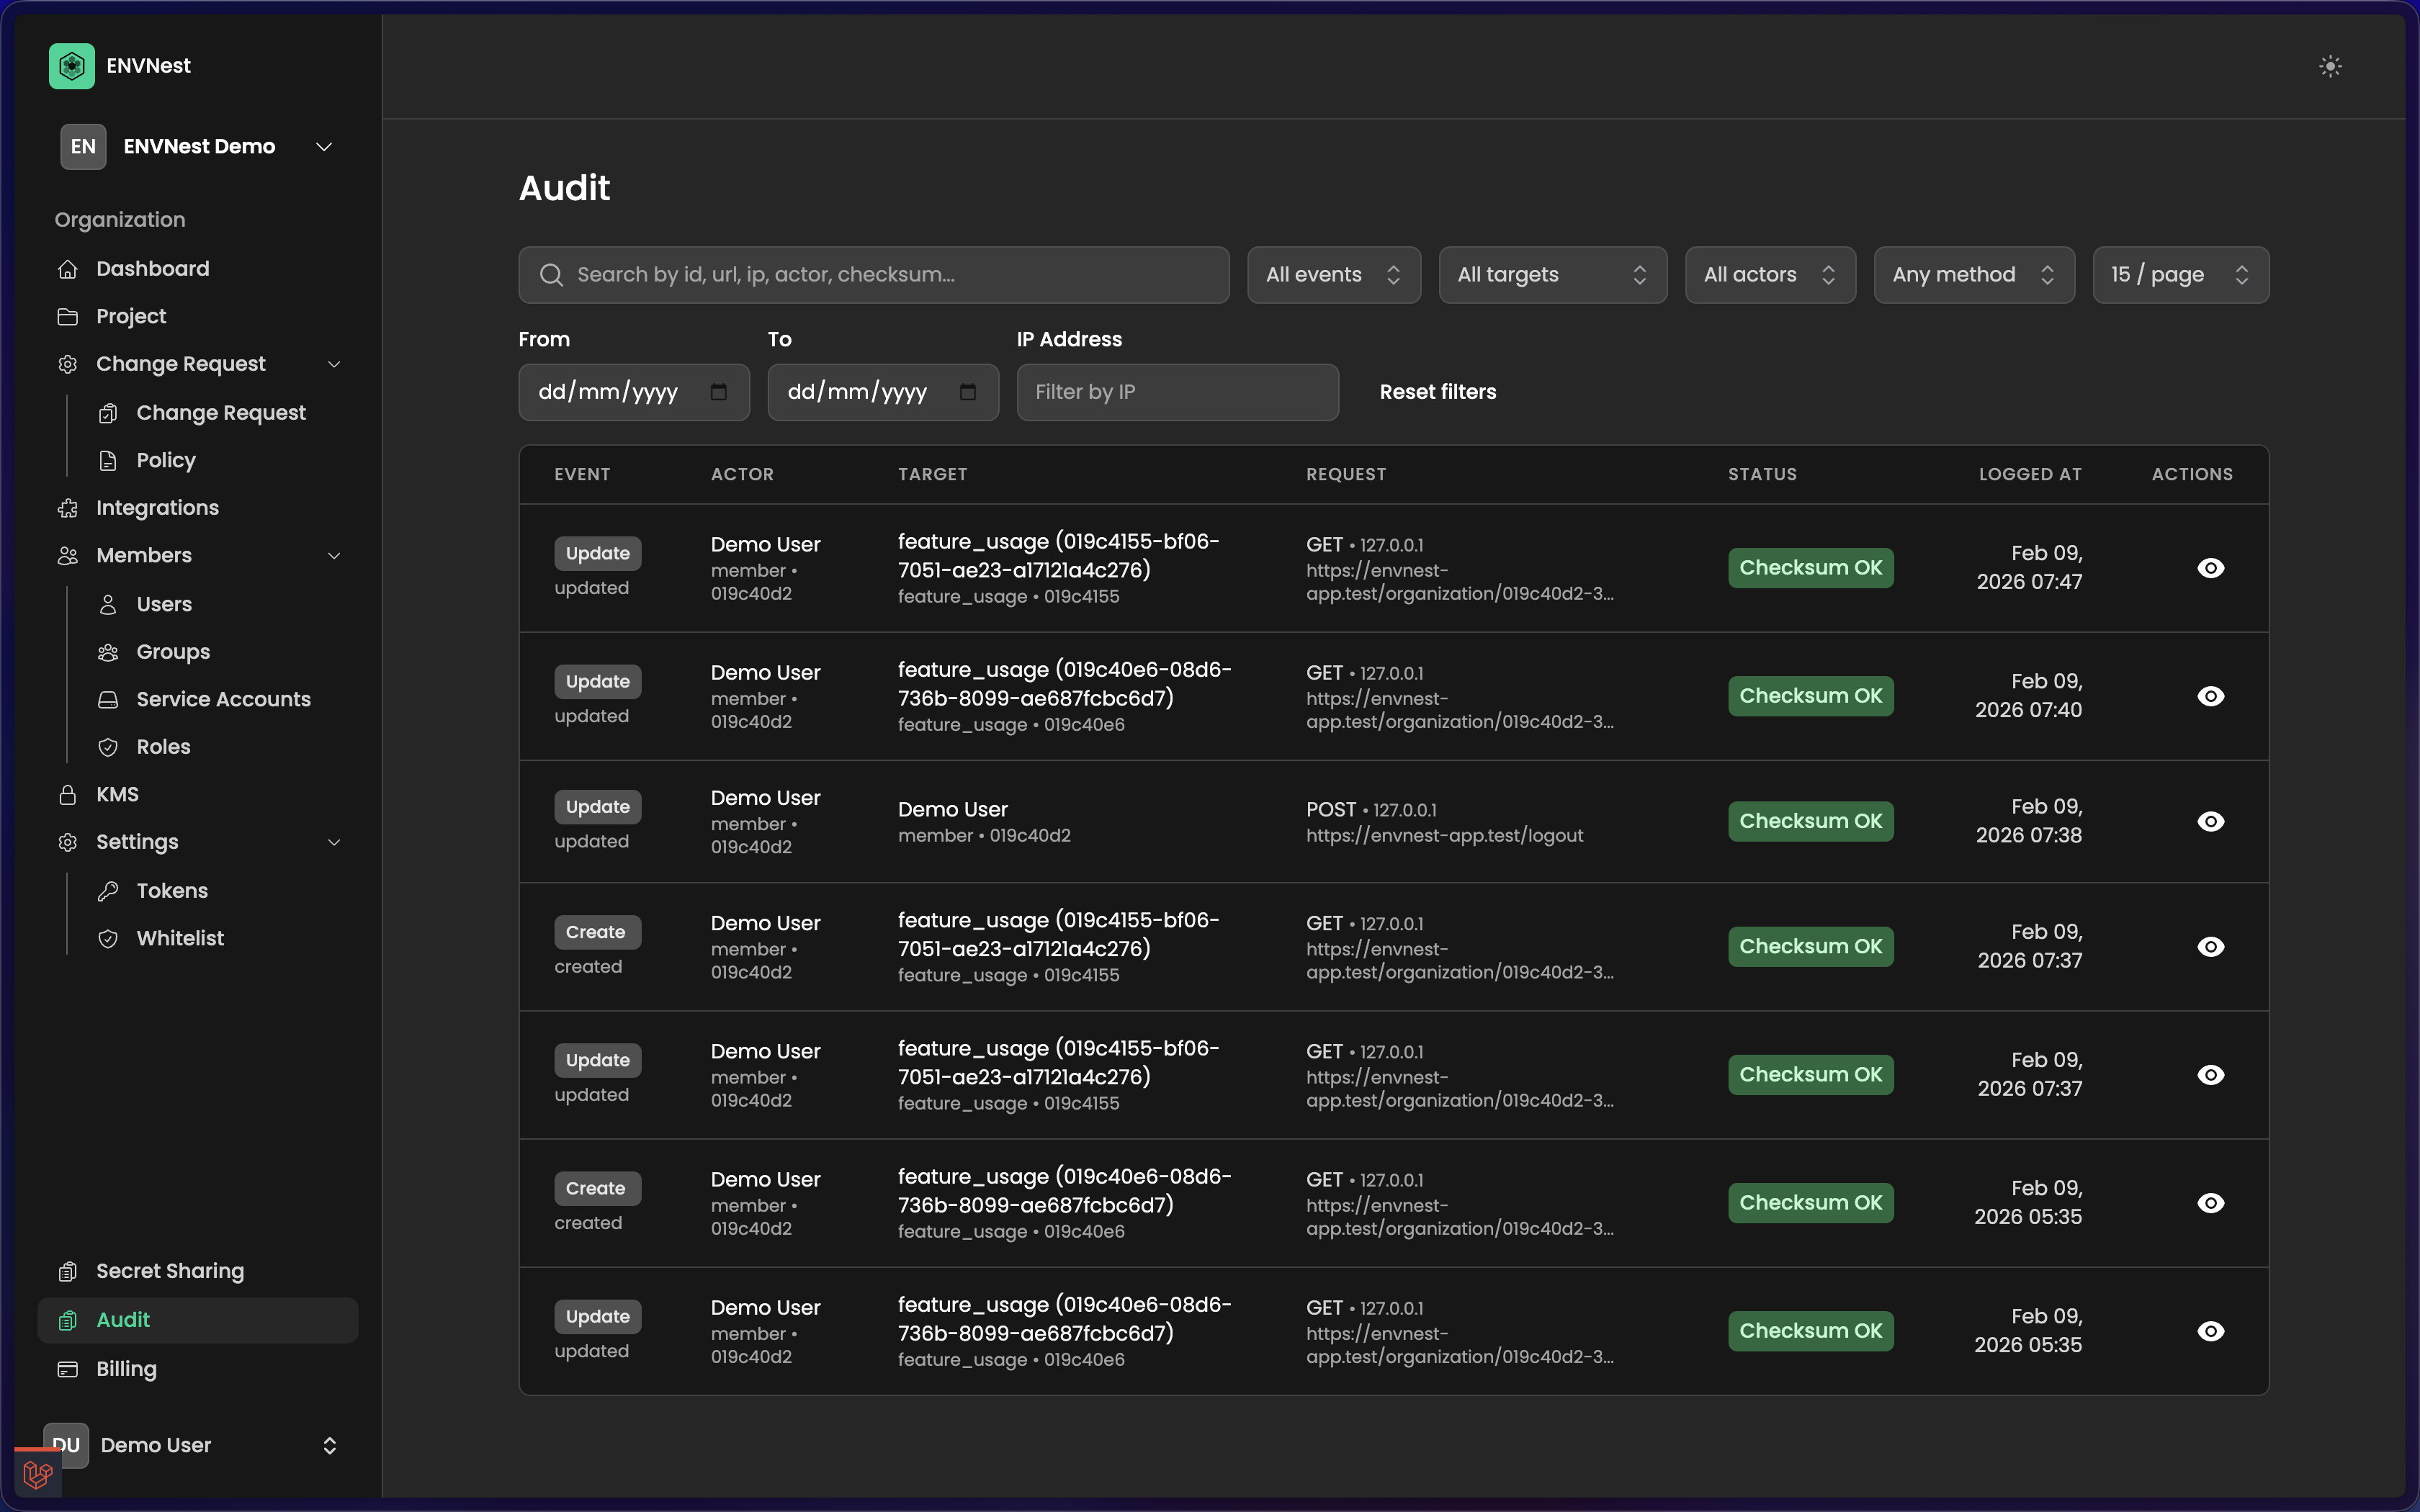Open the Dashboard from the sidebar
Viewport: 2420px width, 1512px height.
point(152,268)
